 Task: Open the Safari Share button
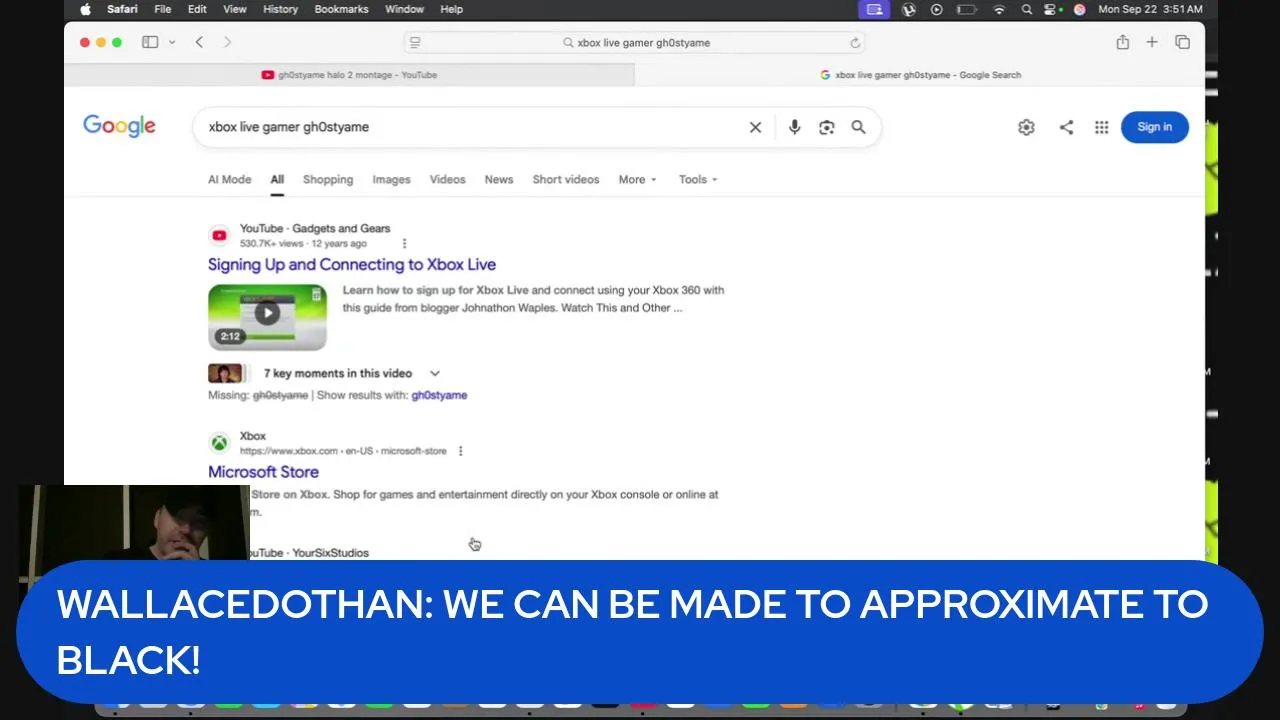pyautogui.click(x=1122, y=42)
